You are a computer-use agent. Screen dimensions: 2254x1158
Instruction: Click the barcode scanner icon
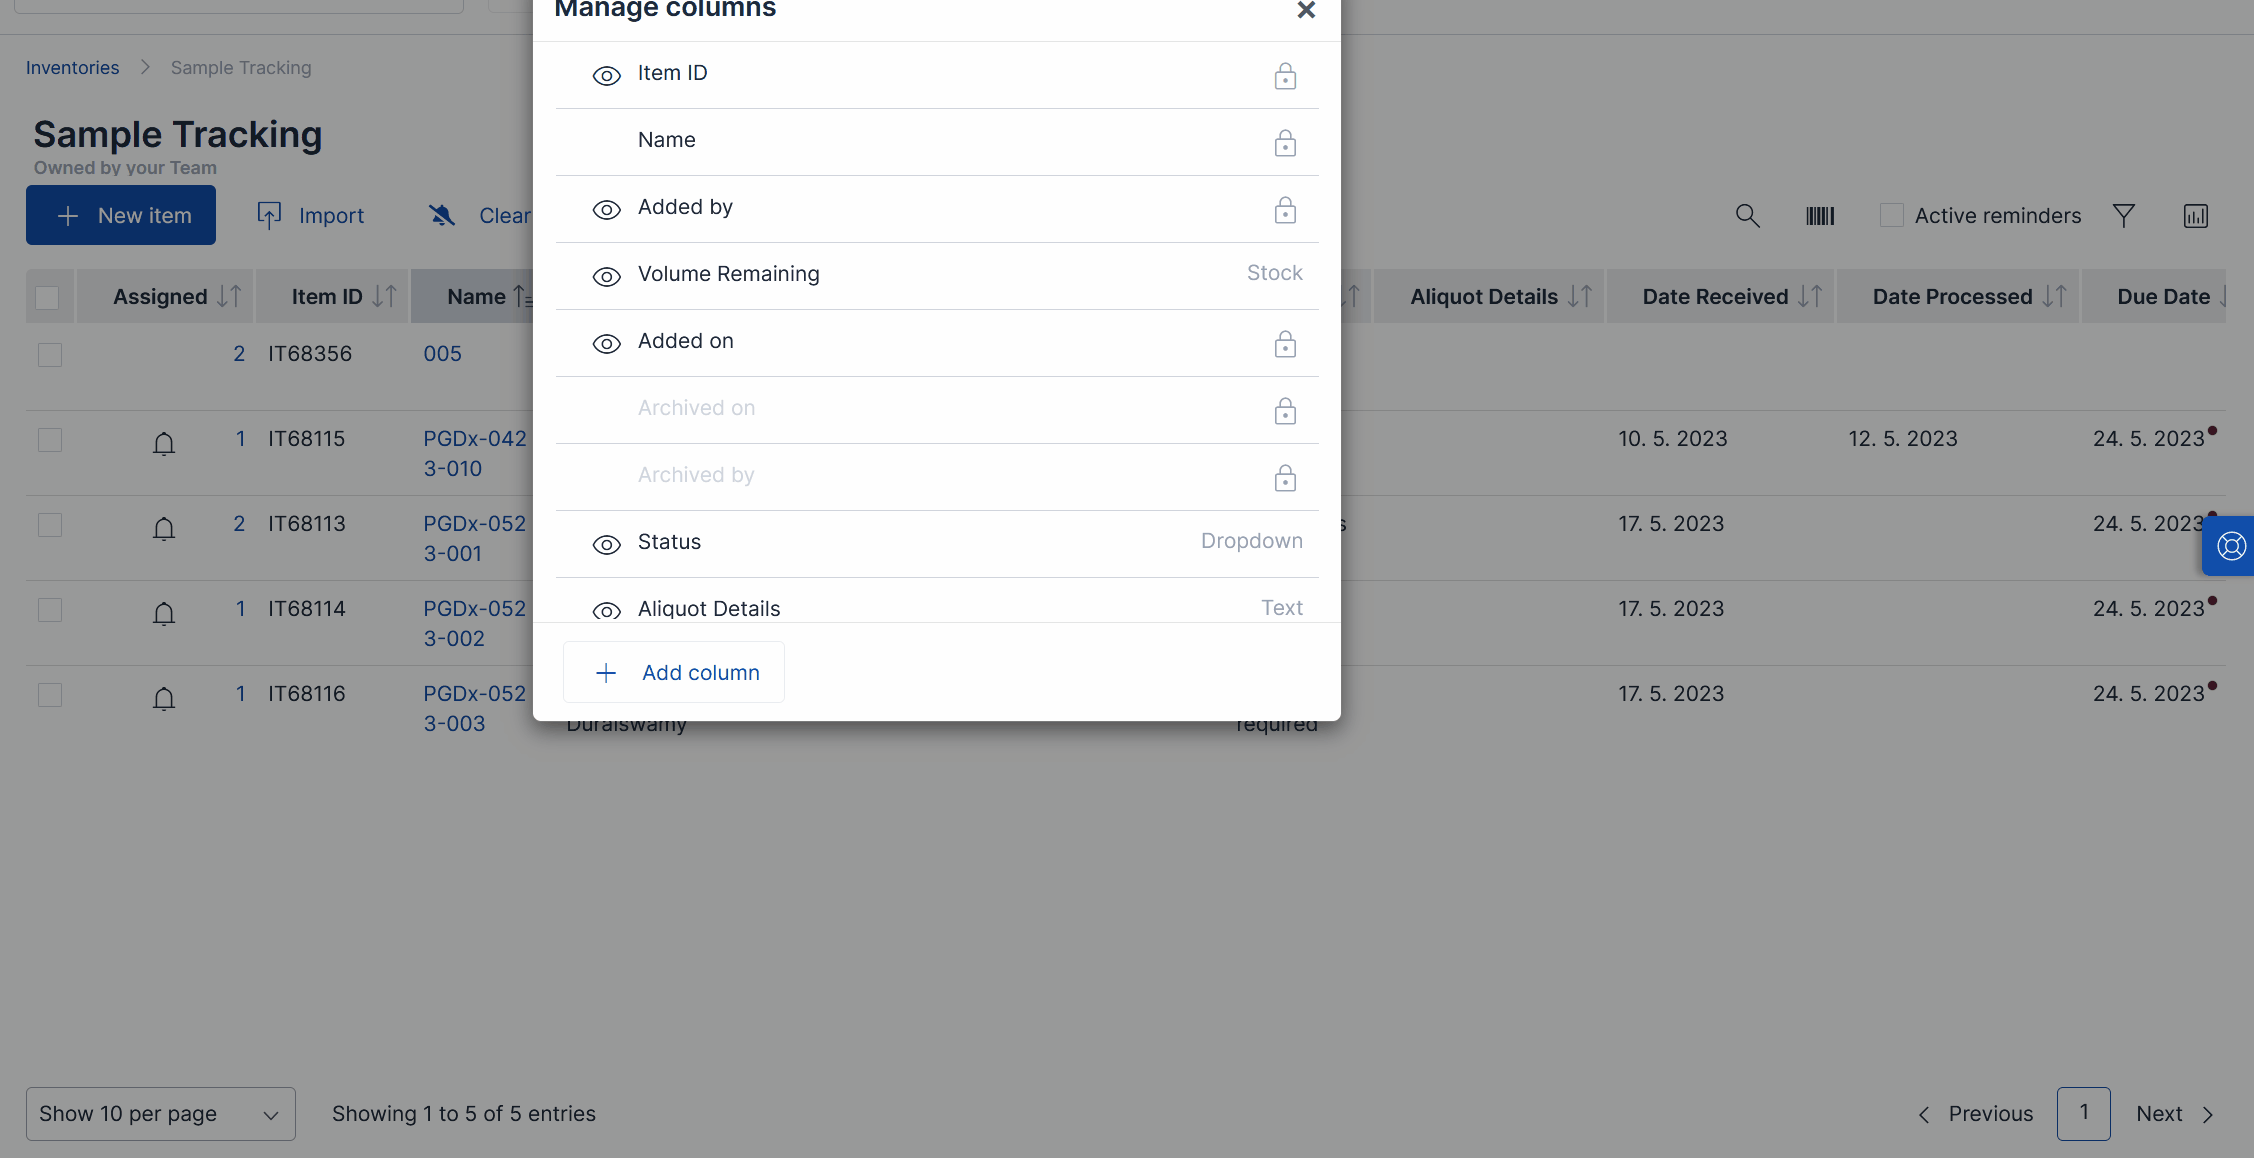pos(1819,216)
